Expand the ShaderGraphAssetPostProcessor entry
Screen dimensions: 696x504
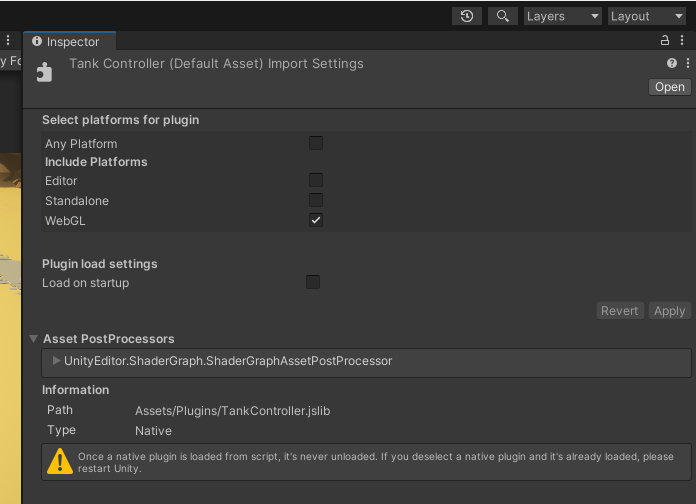(x=56, y=361)
